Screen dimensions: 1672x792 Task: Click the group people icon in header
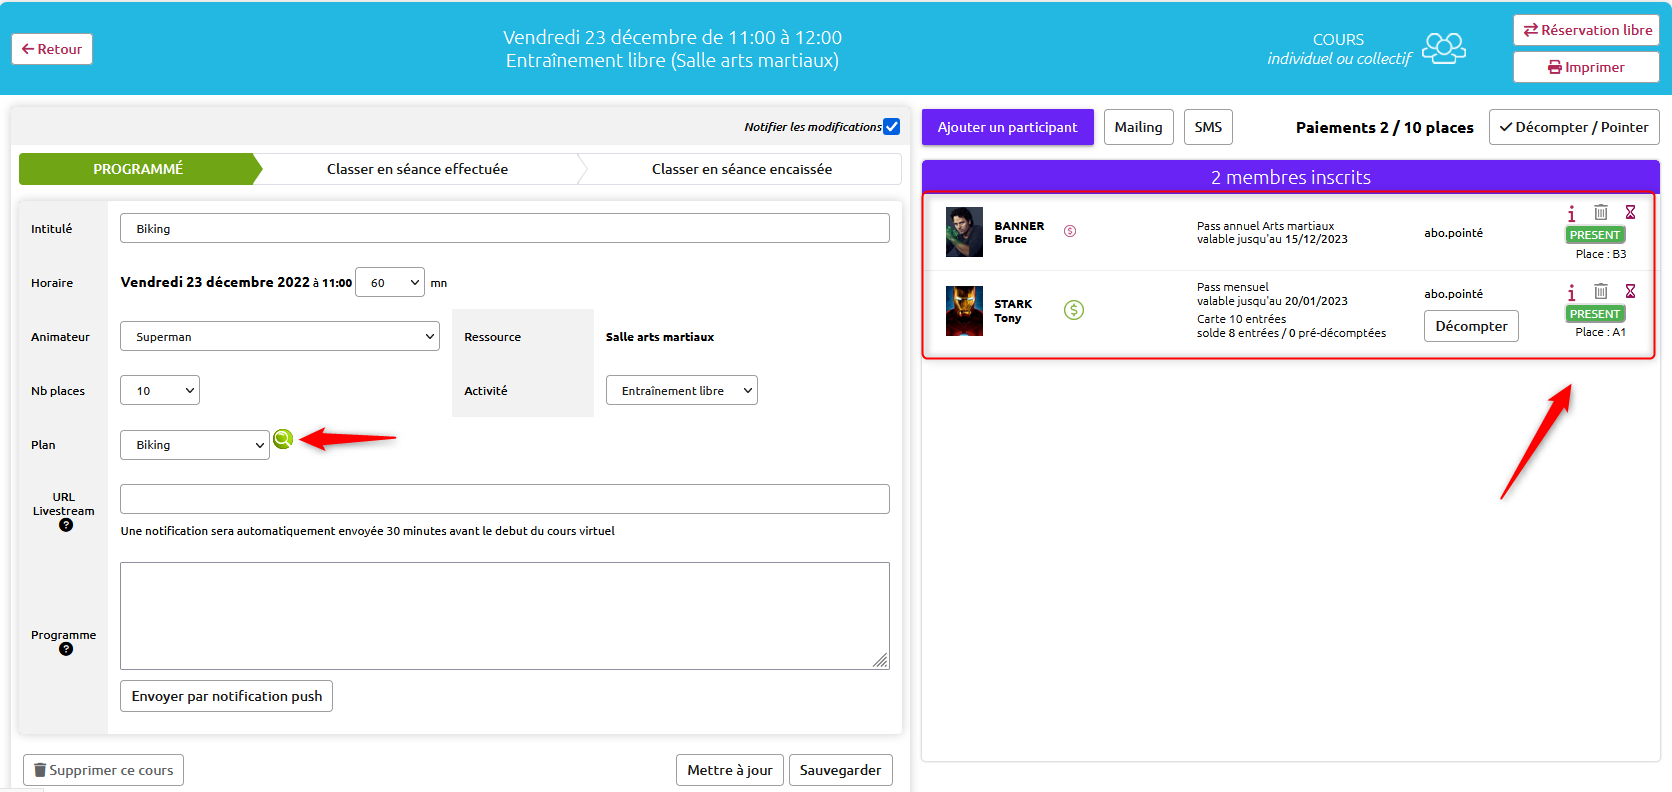pyautogui.click(x=1444, y=48)
